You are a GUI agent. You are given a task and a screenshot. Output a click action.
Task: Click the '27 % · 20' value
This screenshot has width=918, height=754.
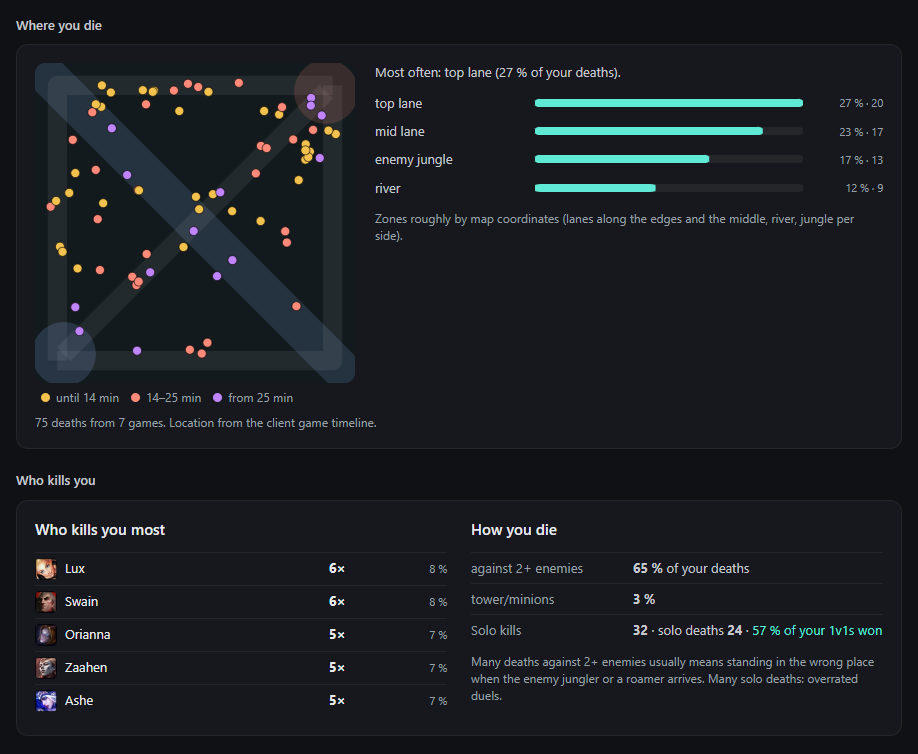[861, 103]
